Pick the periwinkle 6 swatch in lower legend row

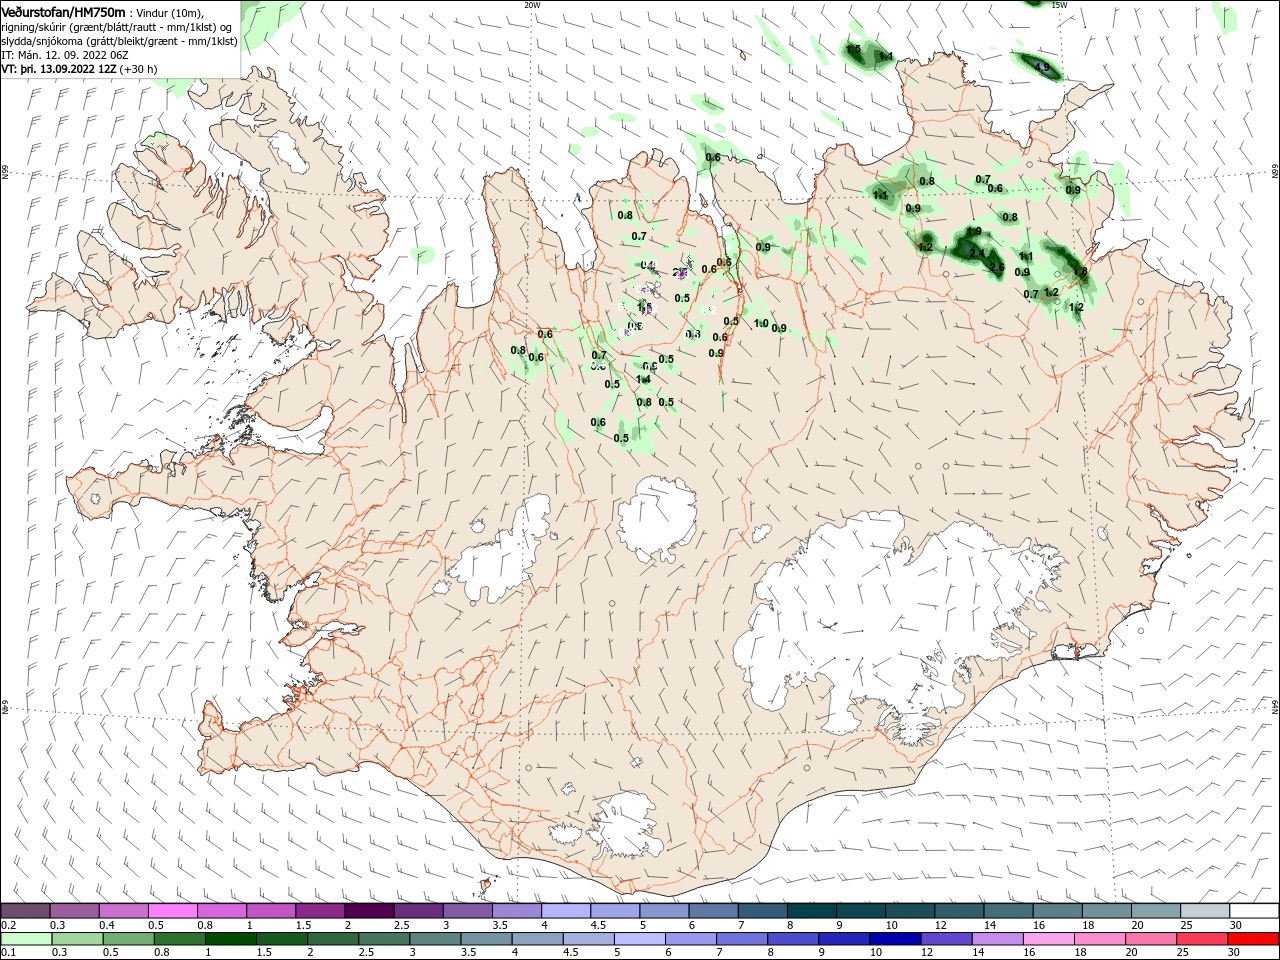[691, 939]
